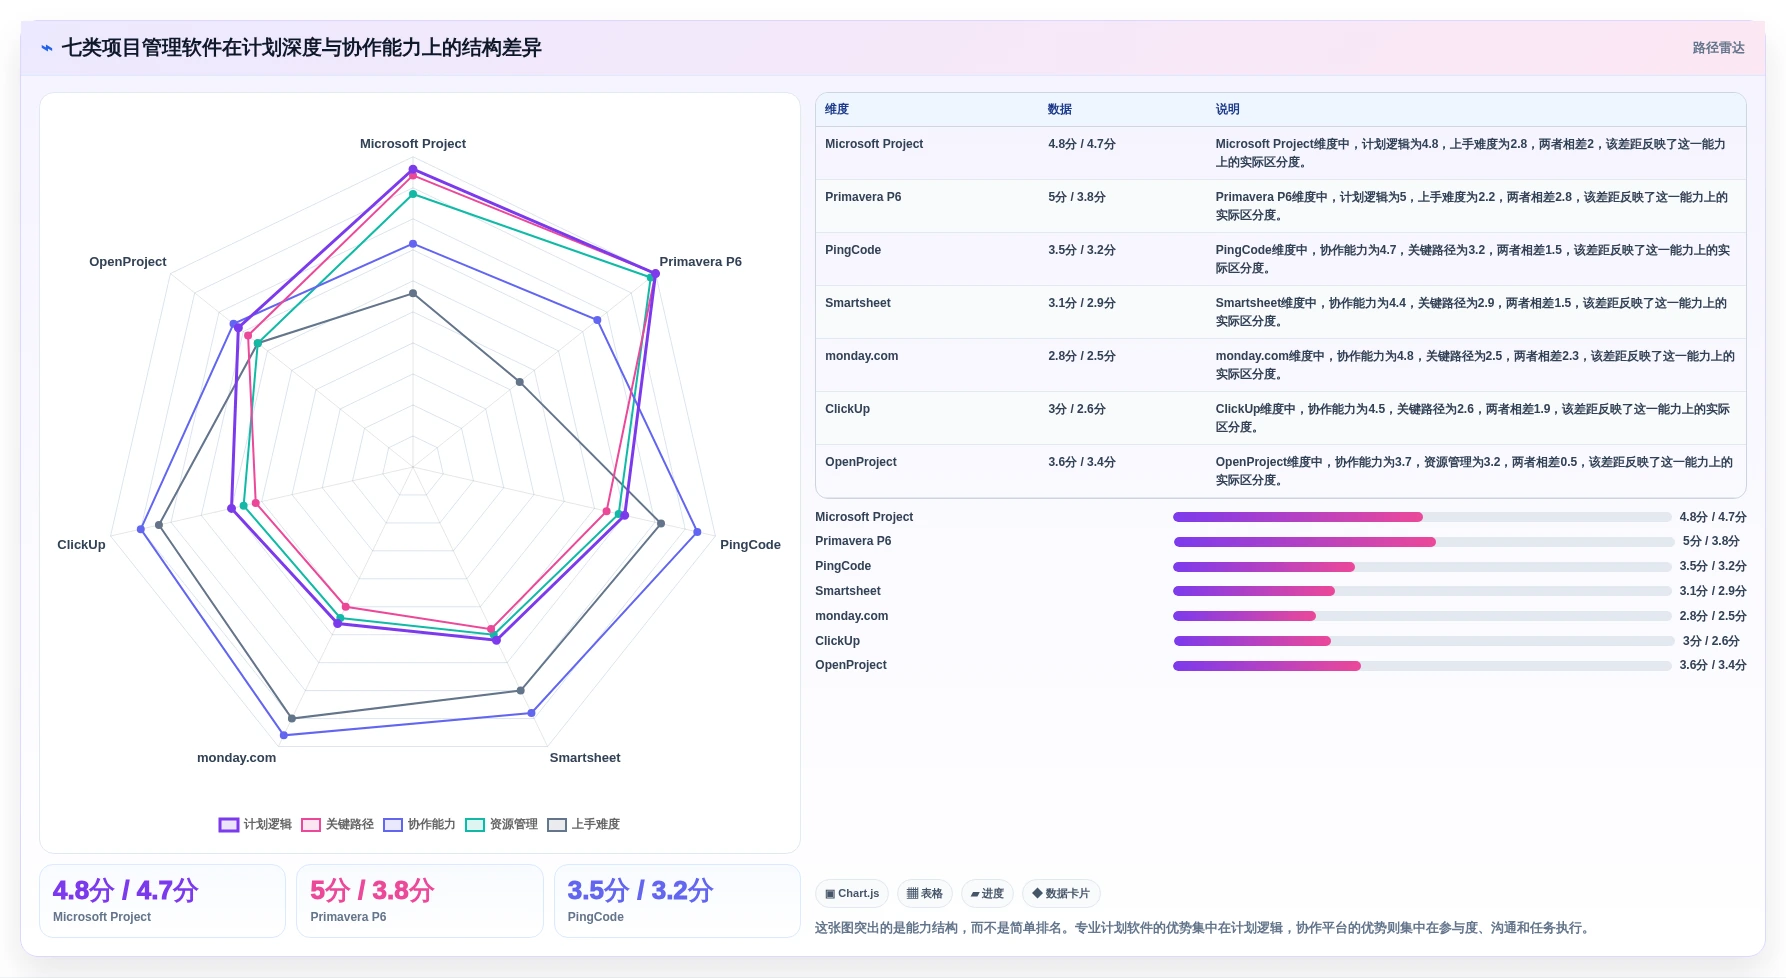Image resolution: width=1786 pixels, height=978 pixels.
Task: Click the gray 上手难度 point on Primavera P6 axis
Action: 519,382
